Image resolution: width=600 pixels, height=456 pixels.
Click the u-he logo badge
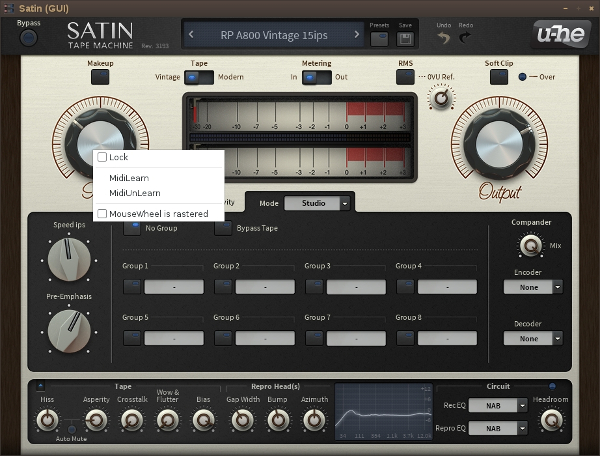[x=560, y=34]
